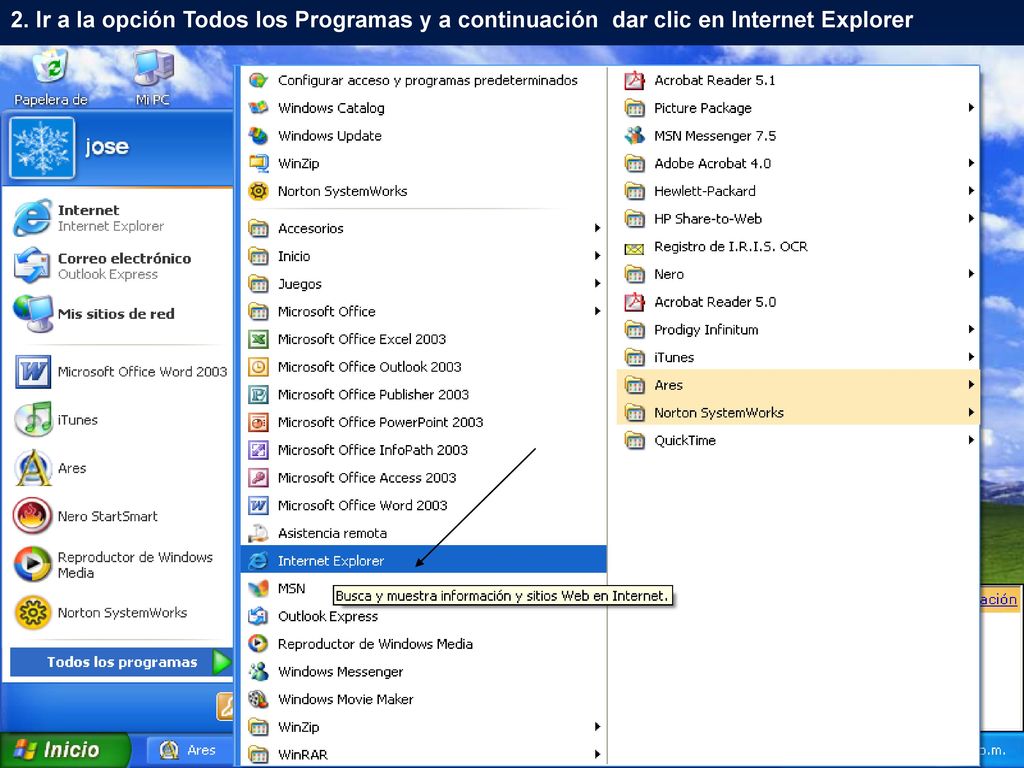The width and height of the screenshot is (1024, 768).
Task: Expand the Picture Package folder
Action: click(x=798, y=108)
